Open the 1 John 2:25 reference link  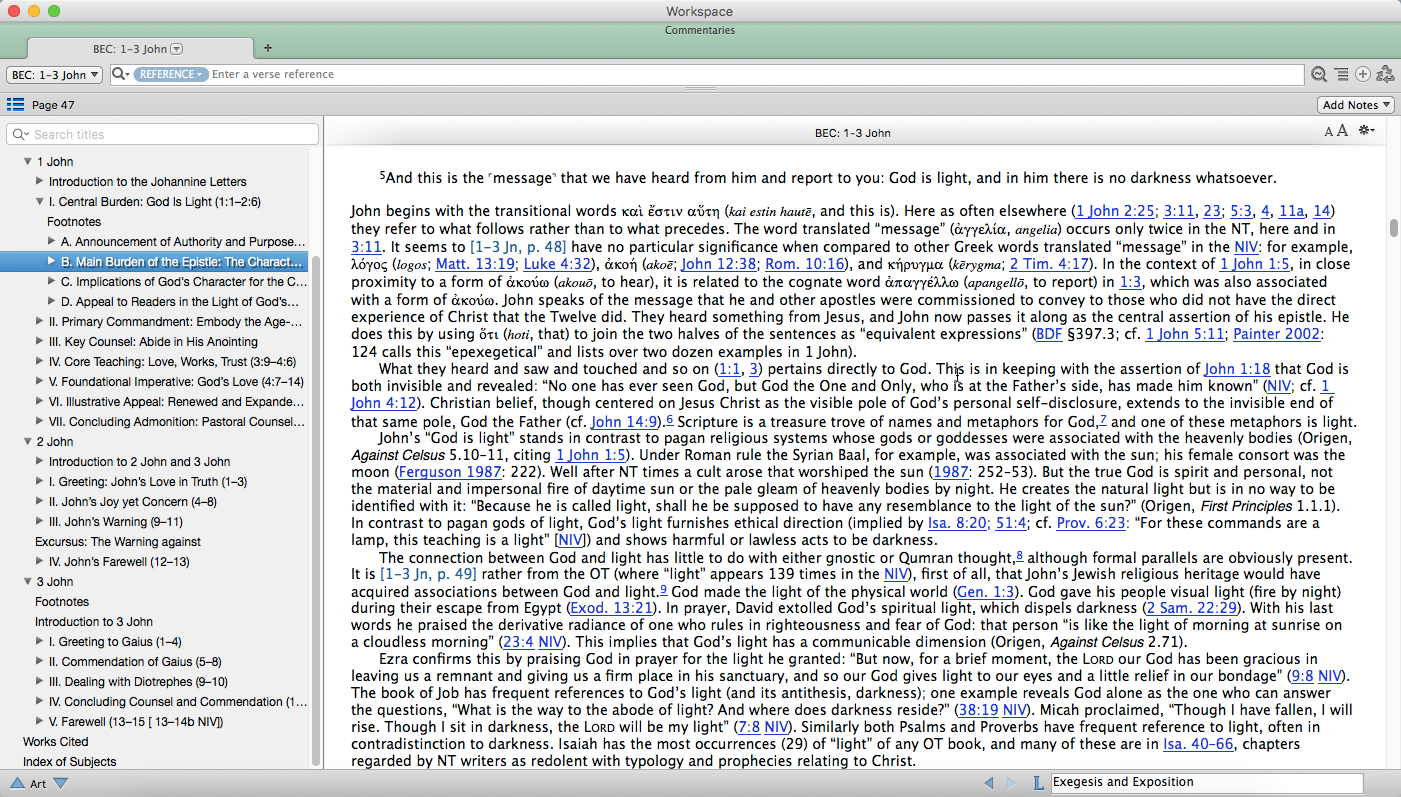(1115, 211)
